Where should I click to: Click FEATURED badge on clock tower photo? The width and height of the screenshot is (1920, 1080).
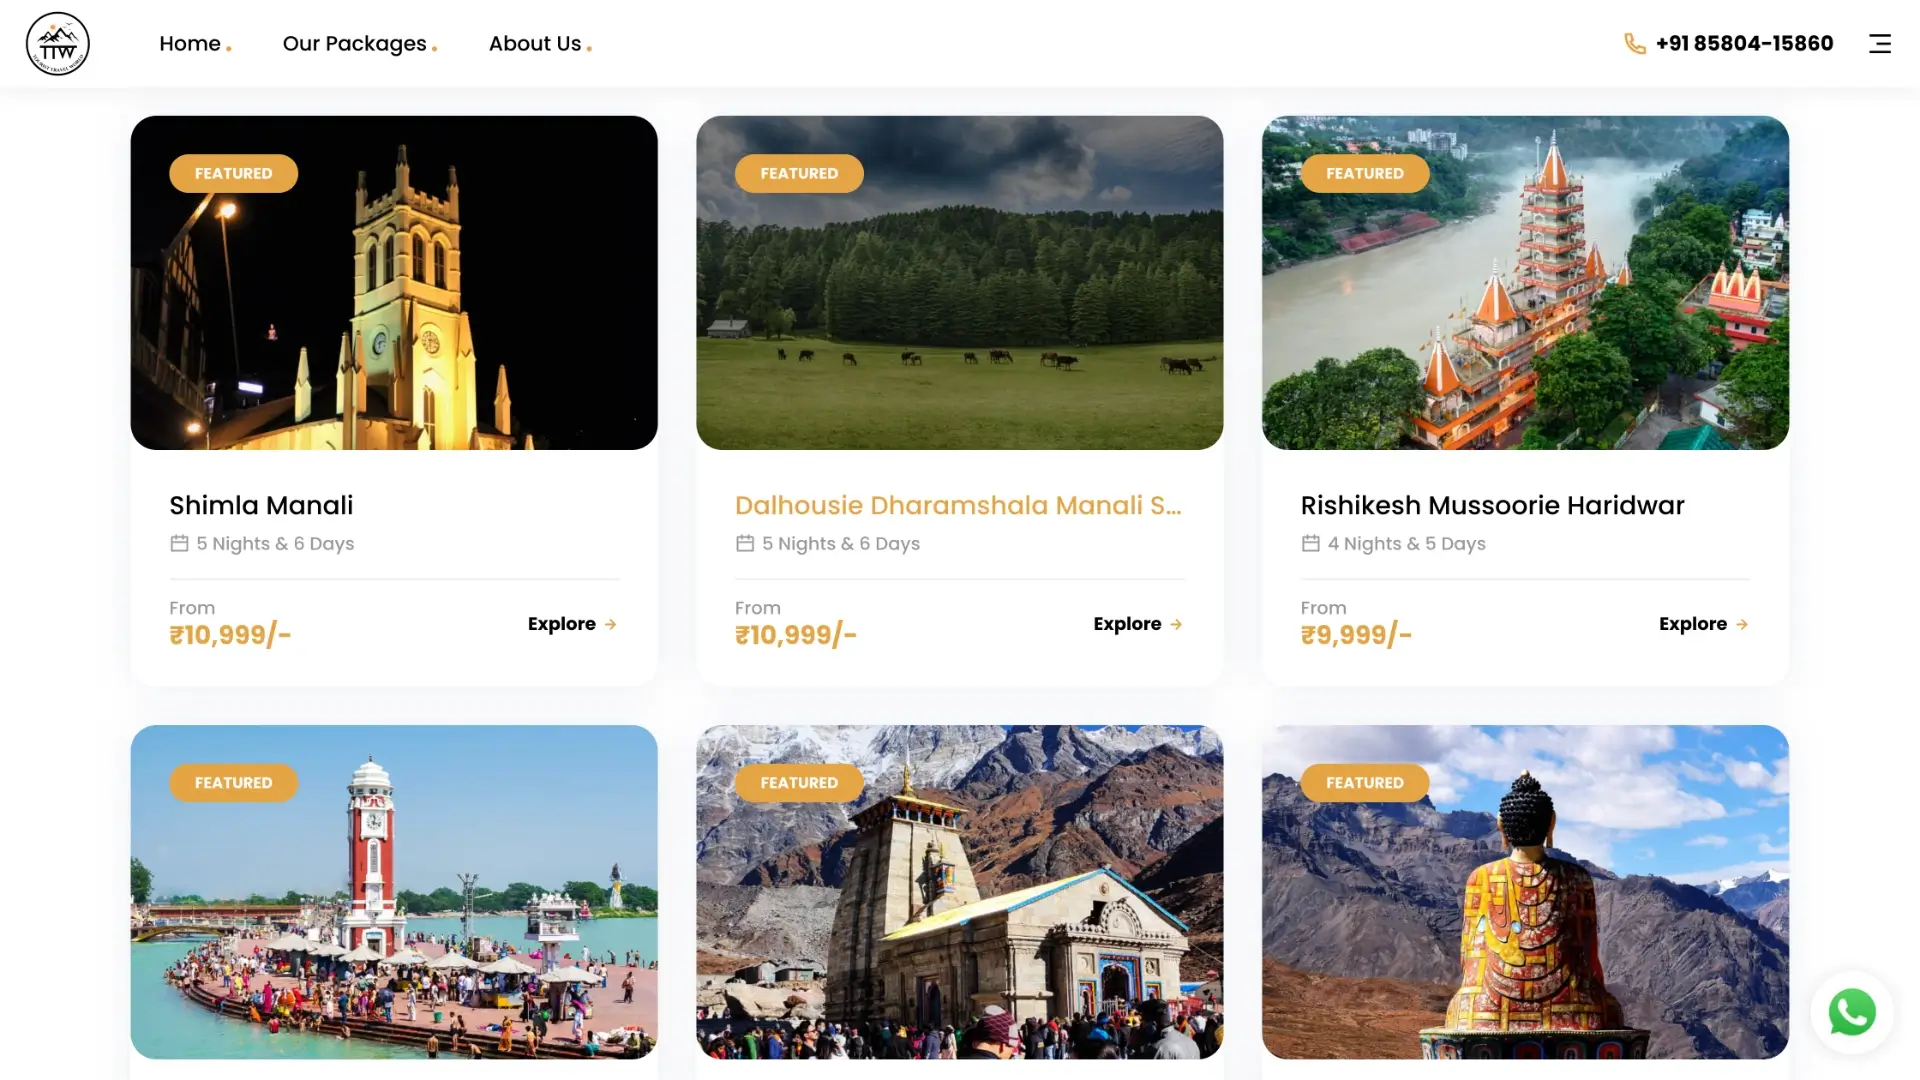(233, 783)
